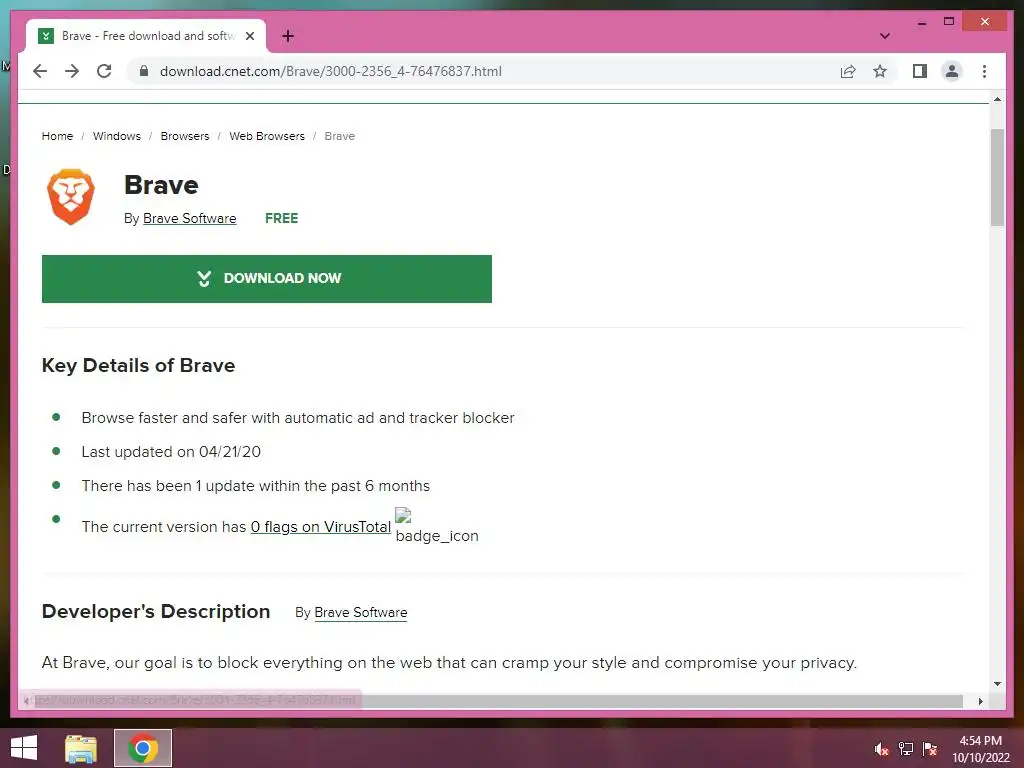Close the Brave download tab
This screenshot has height=768, width=1024.
click(249, 36)
